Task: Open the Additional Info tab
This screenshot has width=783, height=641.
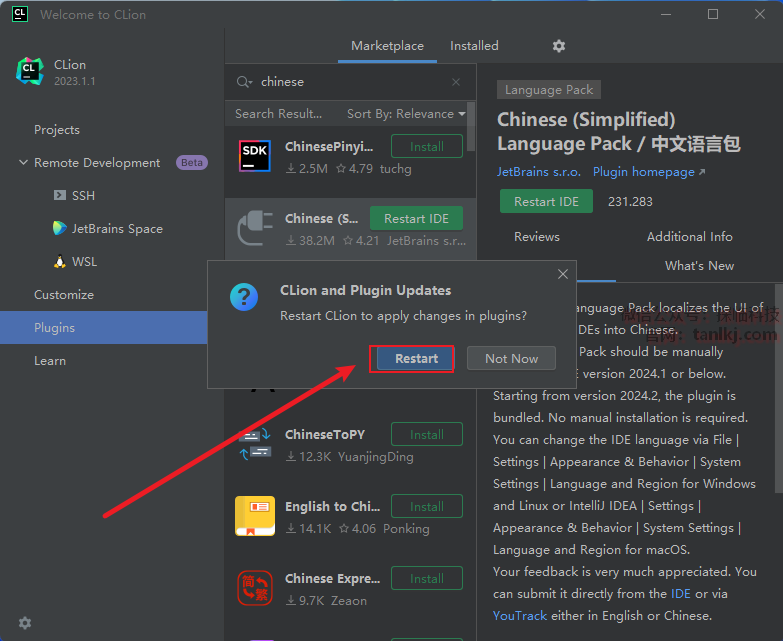Action: (x=689, y=237)
